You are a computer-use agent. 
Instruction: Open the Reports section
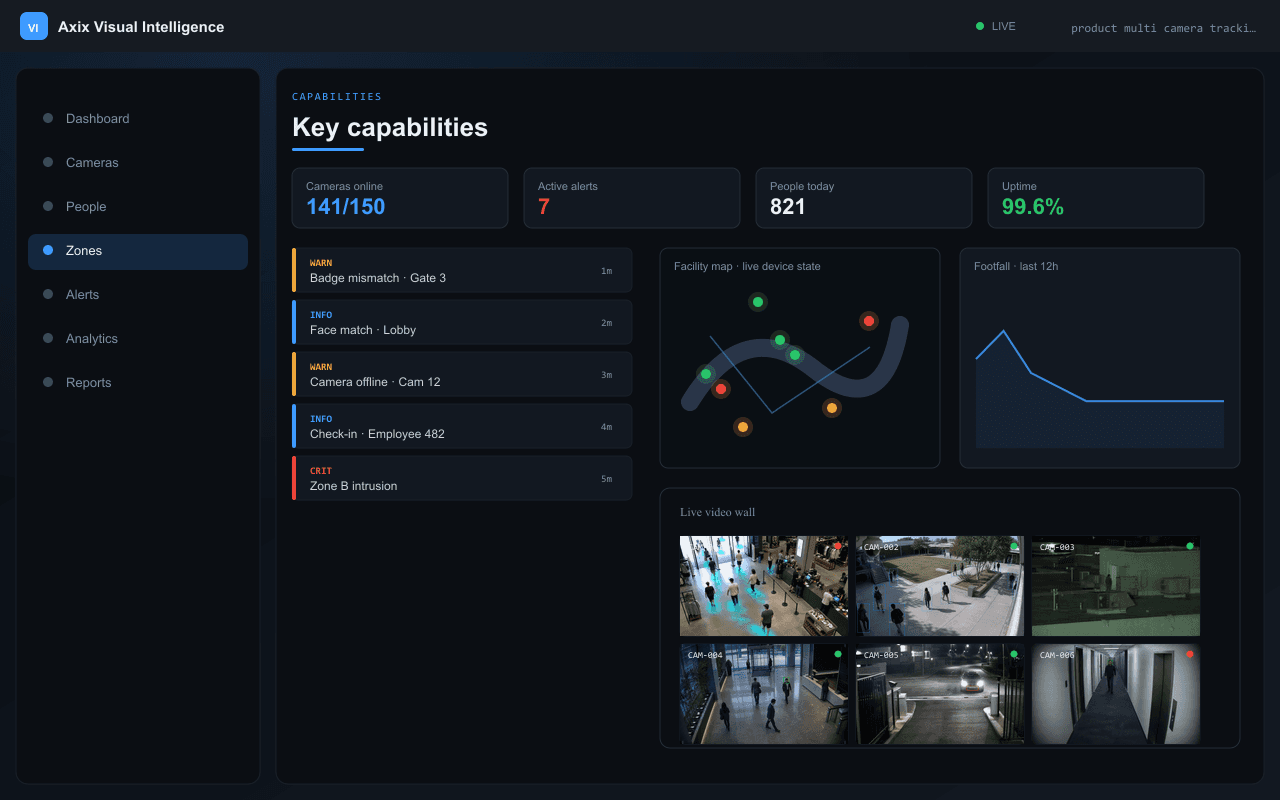pos(138,382)
